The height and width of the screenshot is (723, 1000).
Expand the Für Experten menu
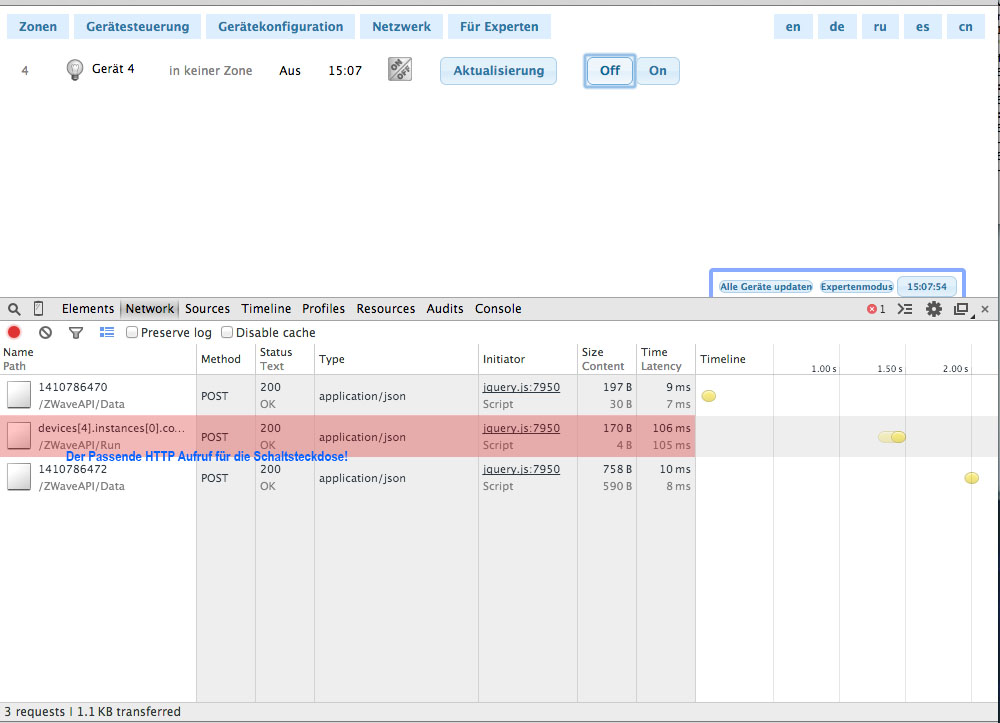coord(499,27)
